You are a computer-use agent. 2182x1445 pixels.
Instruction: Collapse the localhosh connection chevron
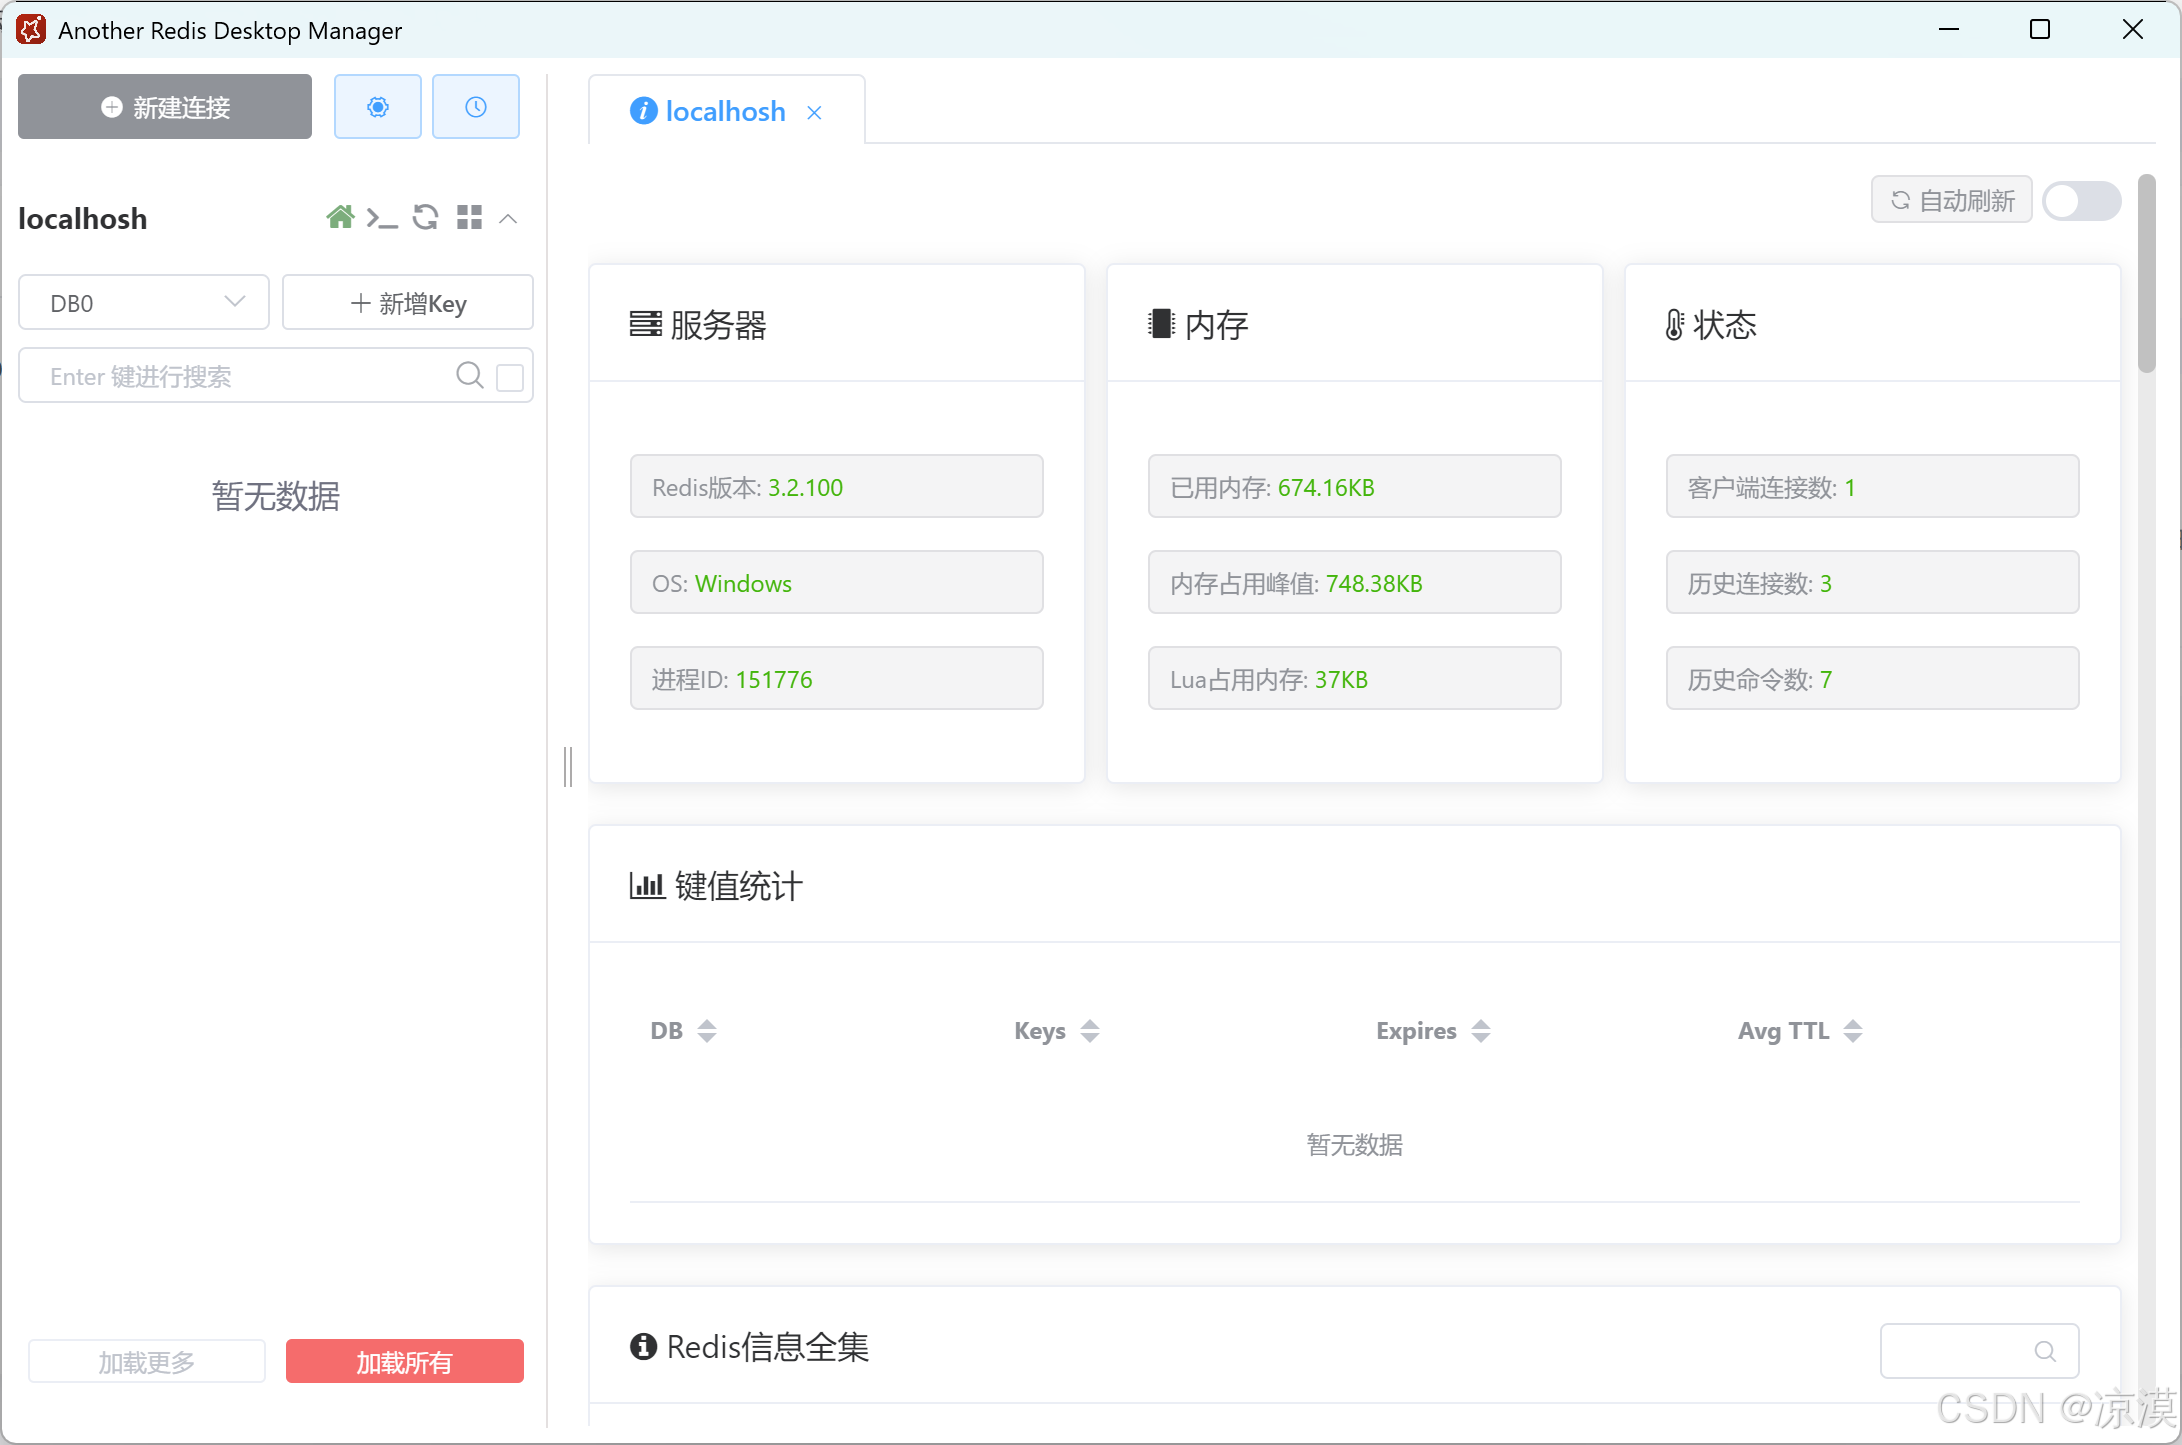[x=508, y=218]
